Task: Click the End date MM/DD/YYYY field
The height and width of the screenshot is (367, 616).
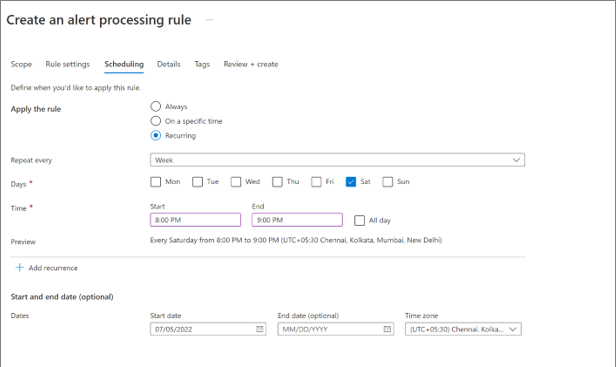Action: point(336,329)
